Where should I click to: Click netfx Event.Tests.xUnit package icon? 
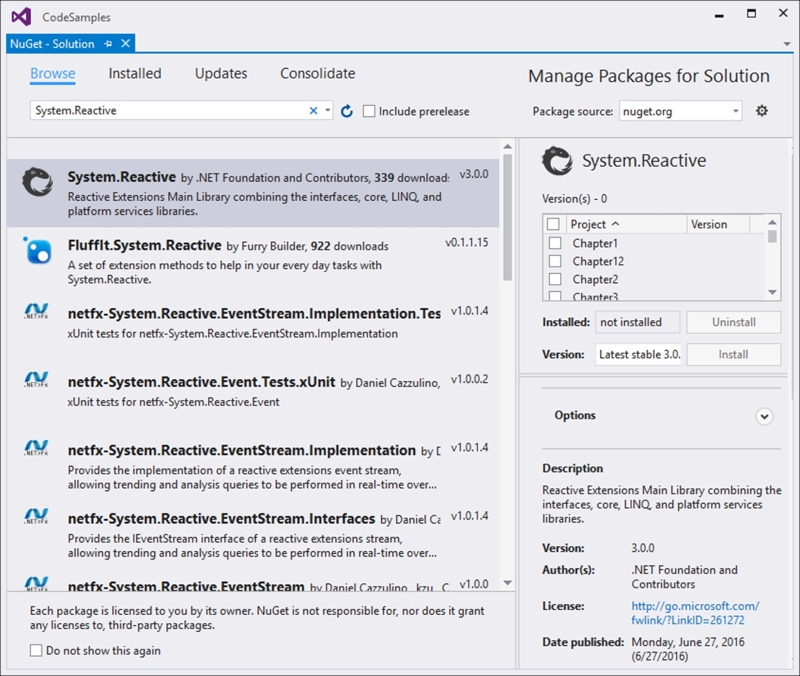point(36,380)
